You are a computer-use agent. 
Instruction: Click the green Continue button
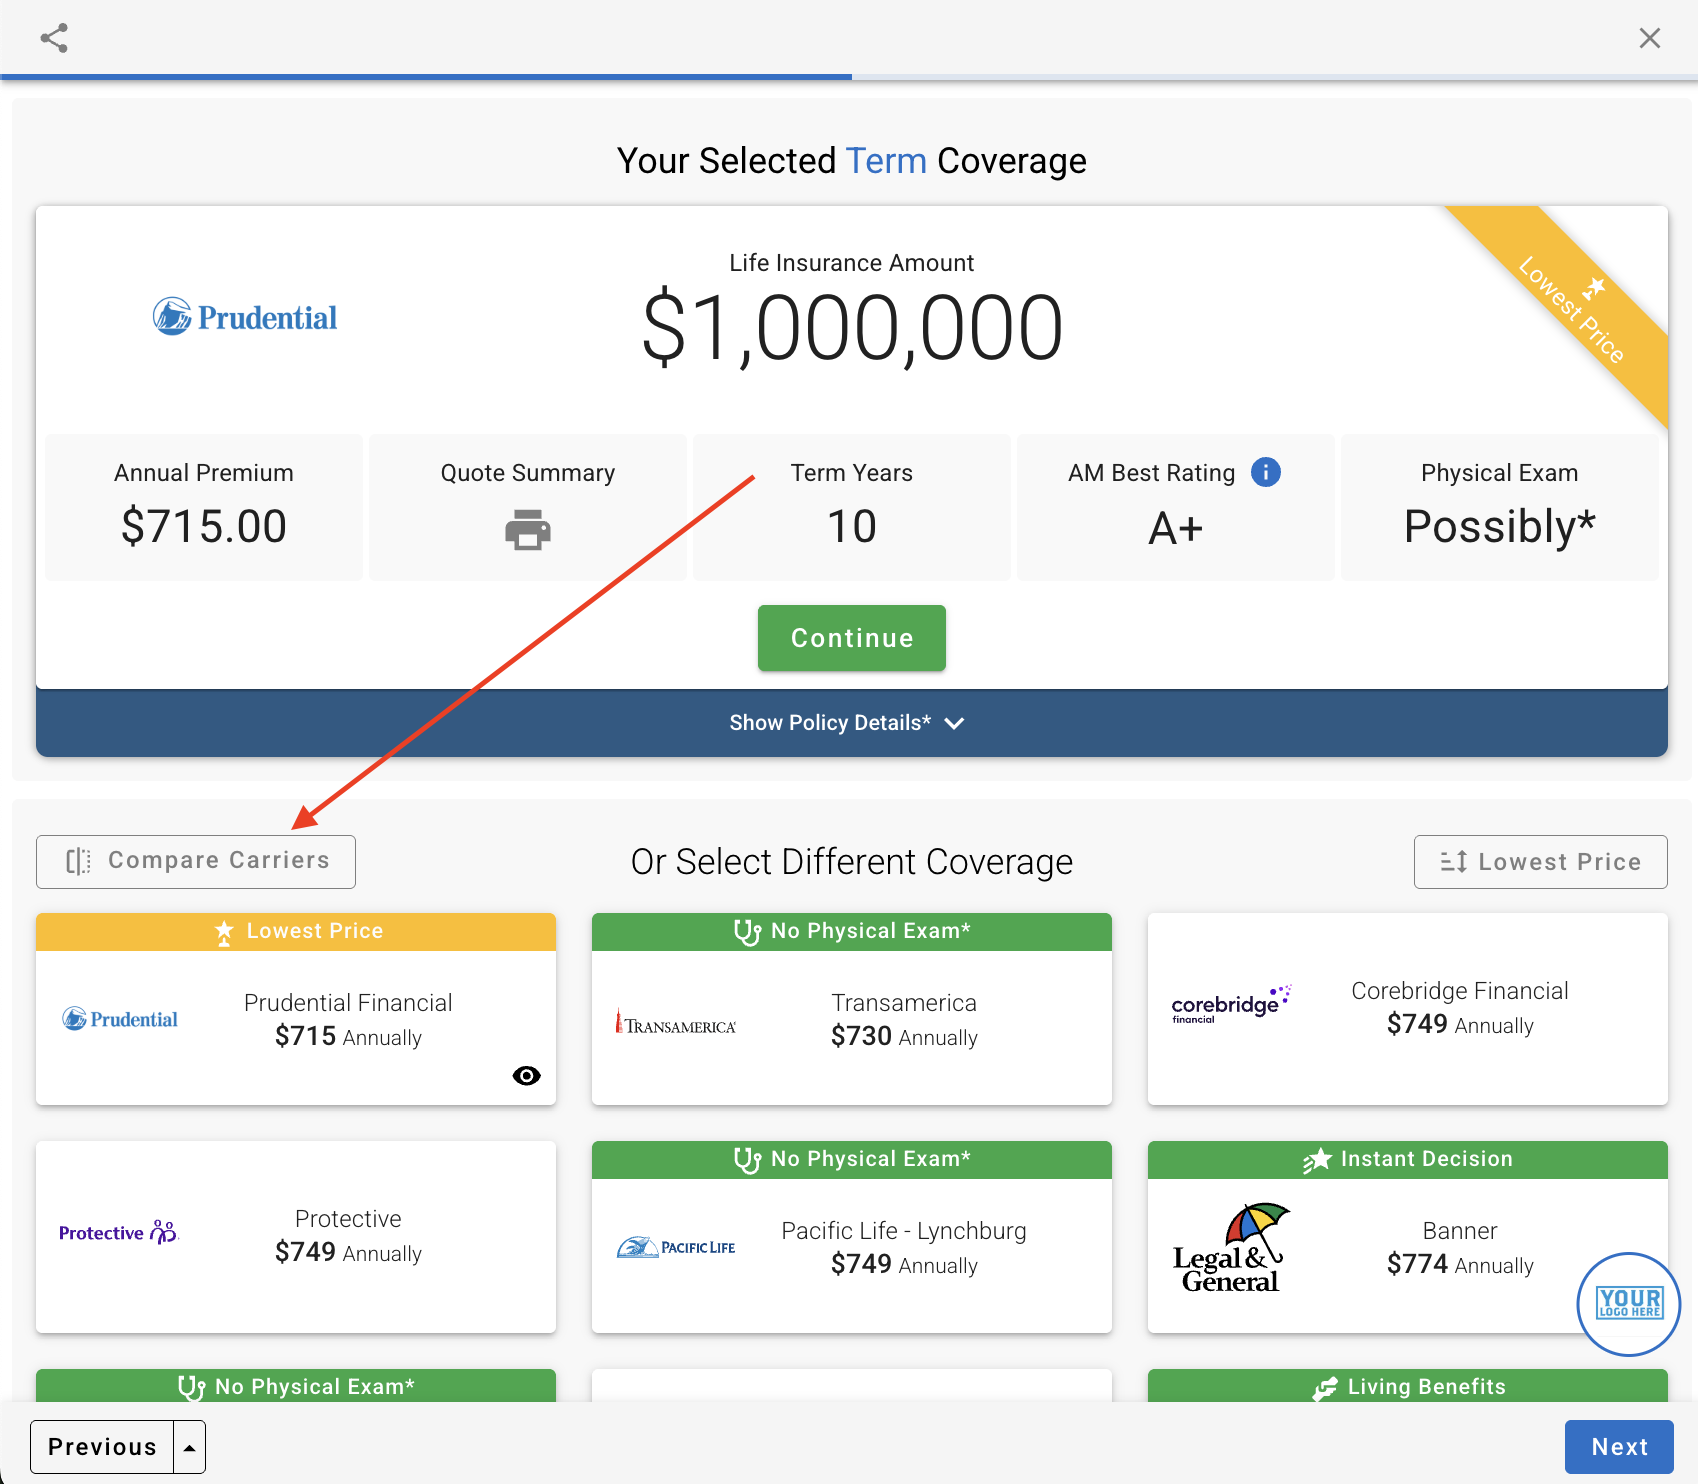[852, 638]
